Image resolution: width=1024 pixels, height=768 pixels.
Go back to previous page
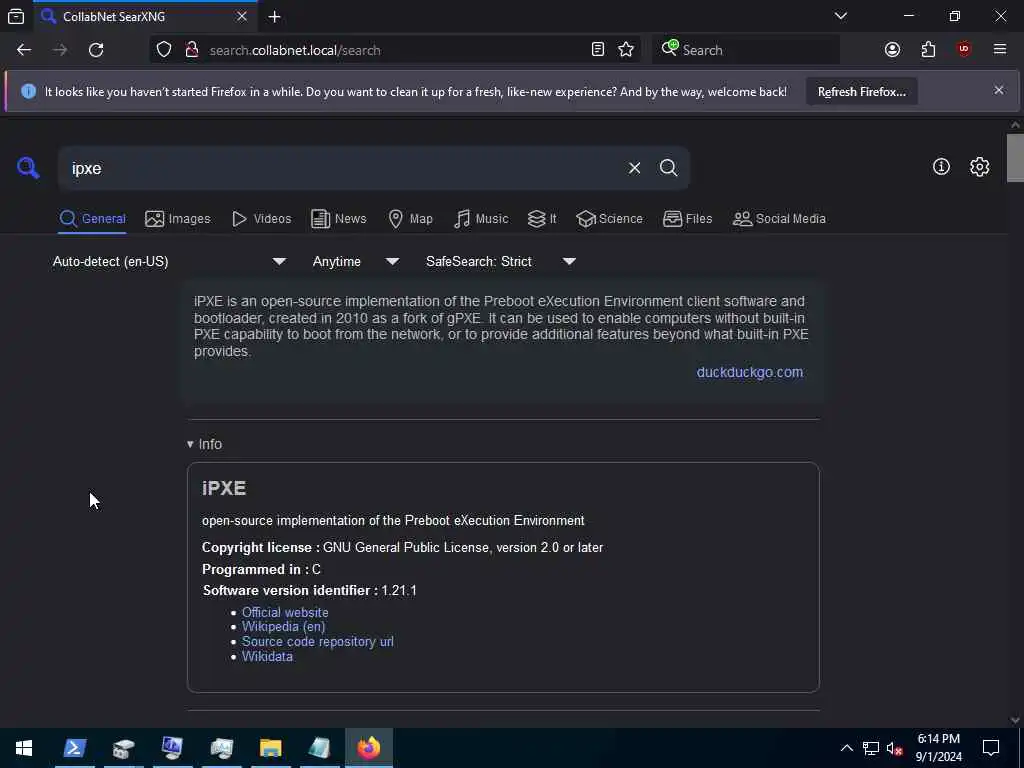point(24,50)
